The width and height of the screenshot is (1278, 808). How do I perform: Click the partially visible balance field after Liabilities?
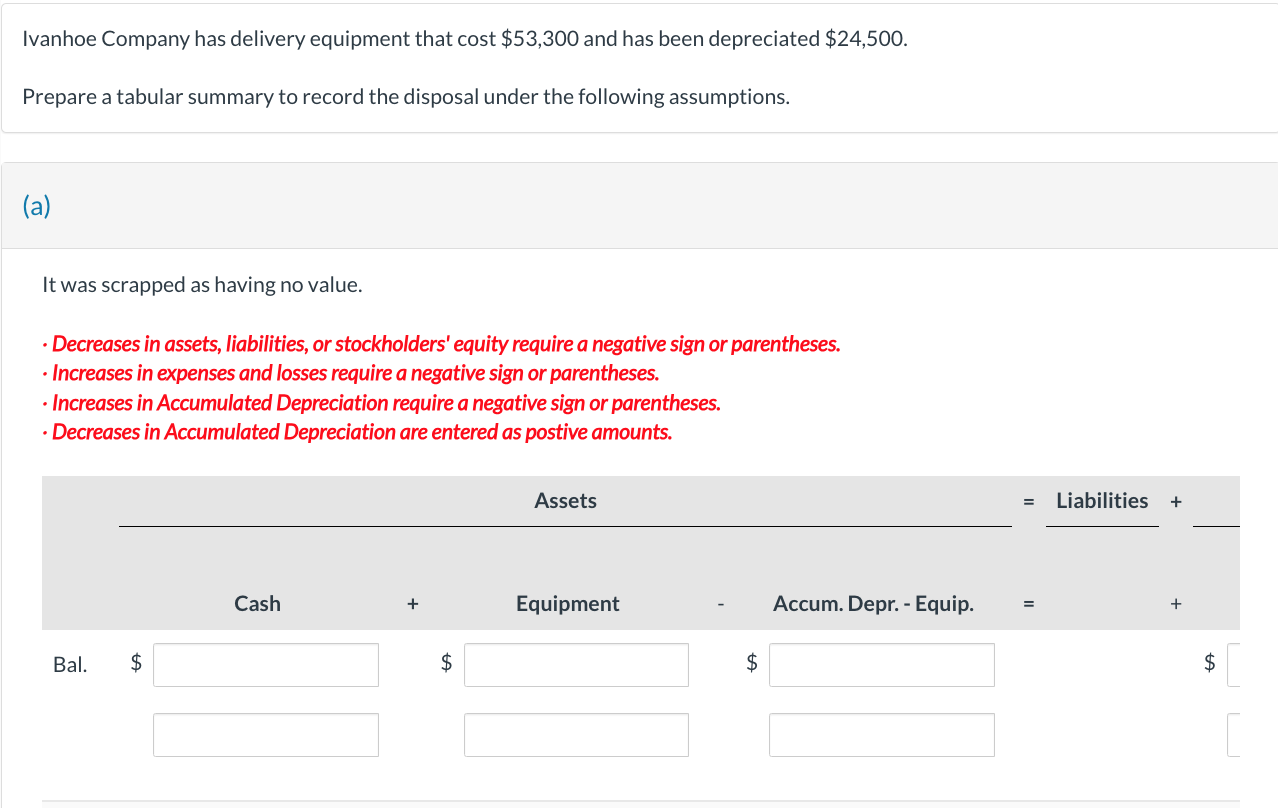[1233, 665]
